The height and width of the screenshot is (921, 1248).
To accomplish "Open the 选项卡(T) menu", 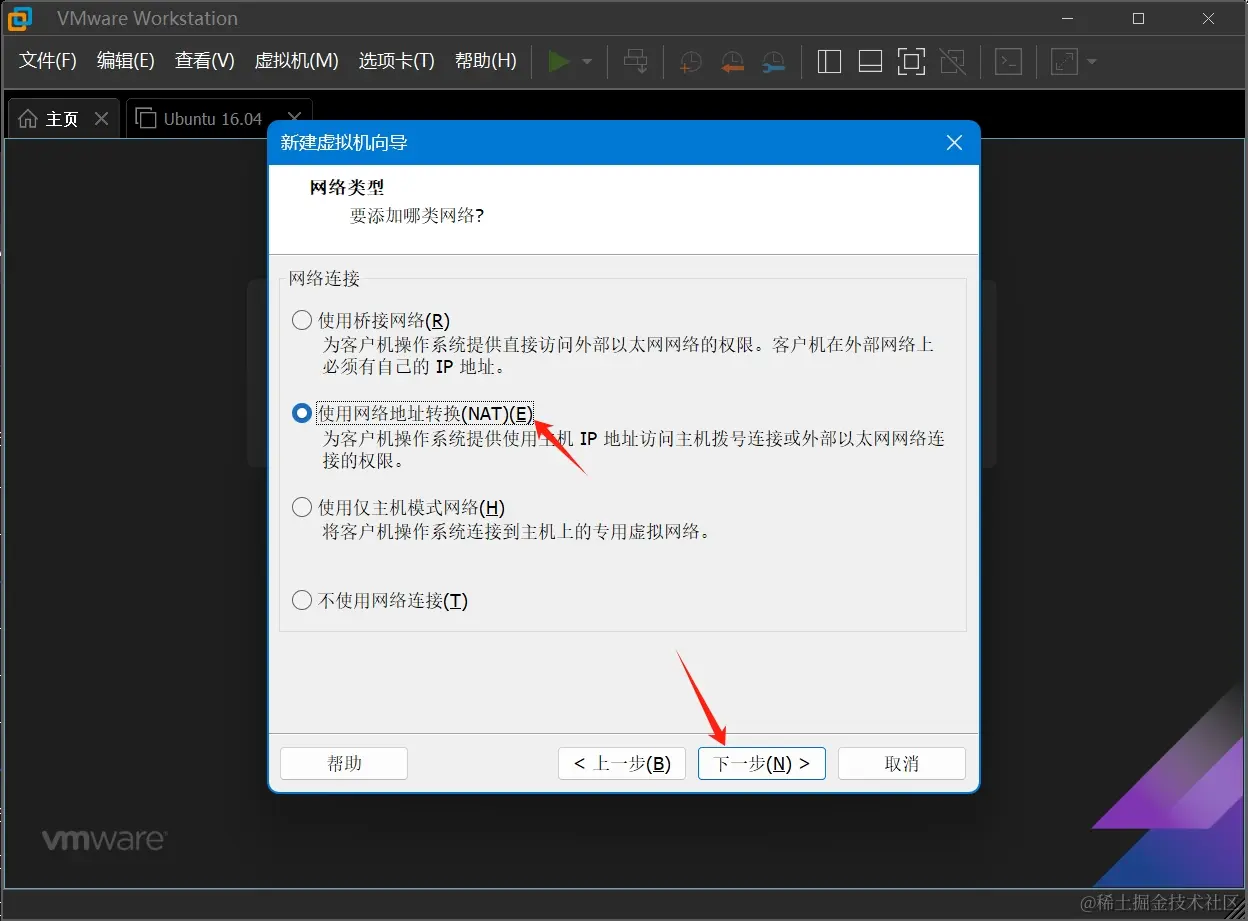I will [397, 61].
